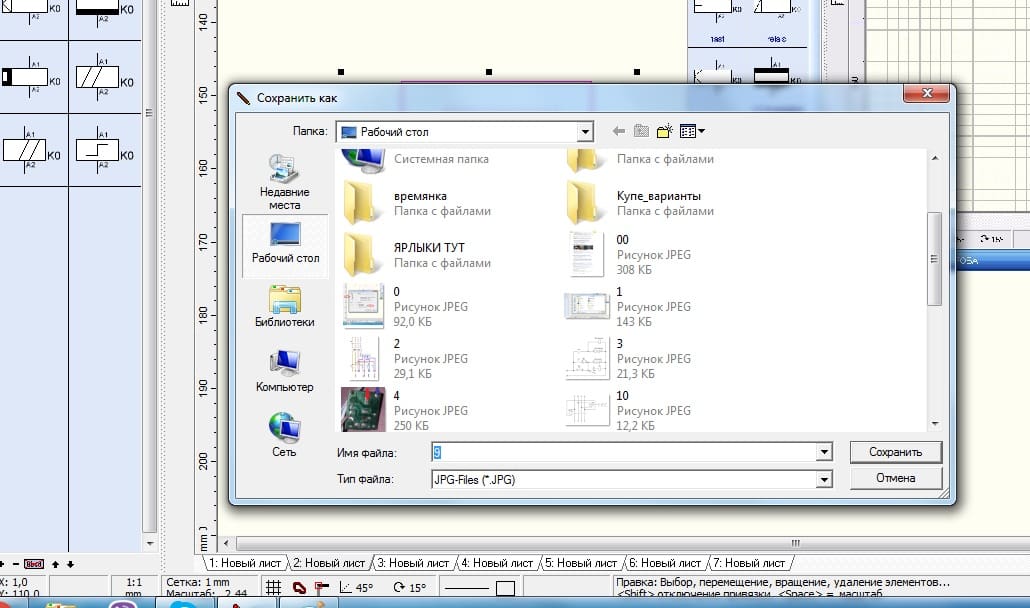Click the Отмена button
1030x608 pixels.
[895, 478]
